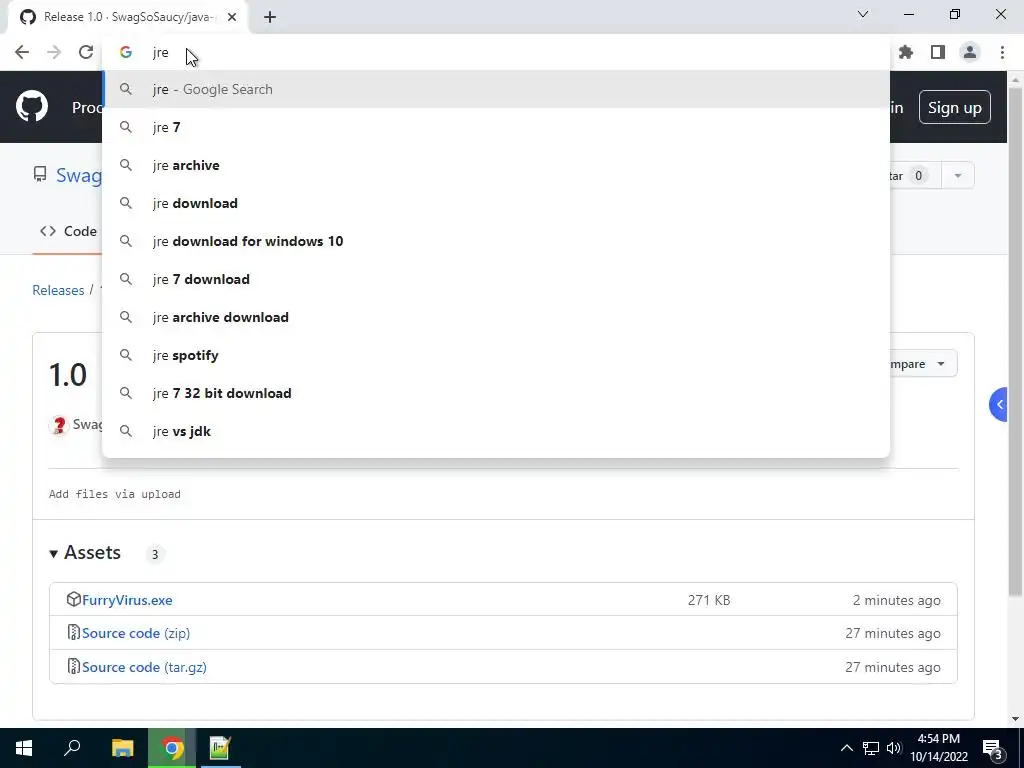The image size is (1024, 768).
Task: Click the Sign up button
Action: pos(954,107)
